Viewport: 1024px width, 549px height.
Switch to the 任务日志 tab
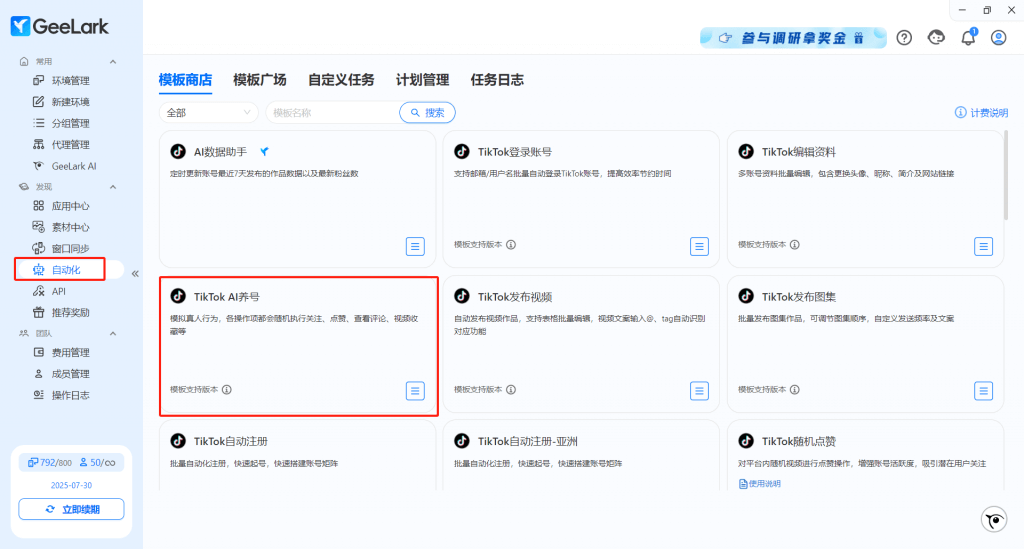coord(497,80)
